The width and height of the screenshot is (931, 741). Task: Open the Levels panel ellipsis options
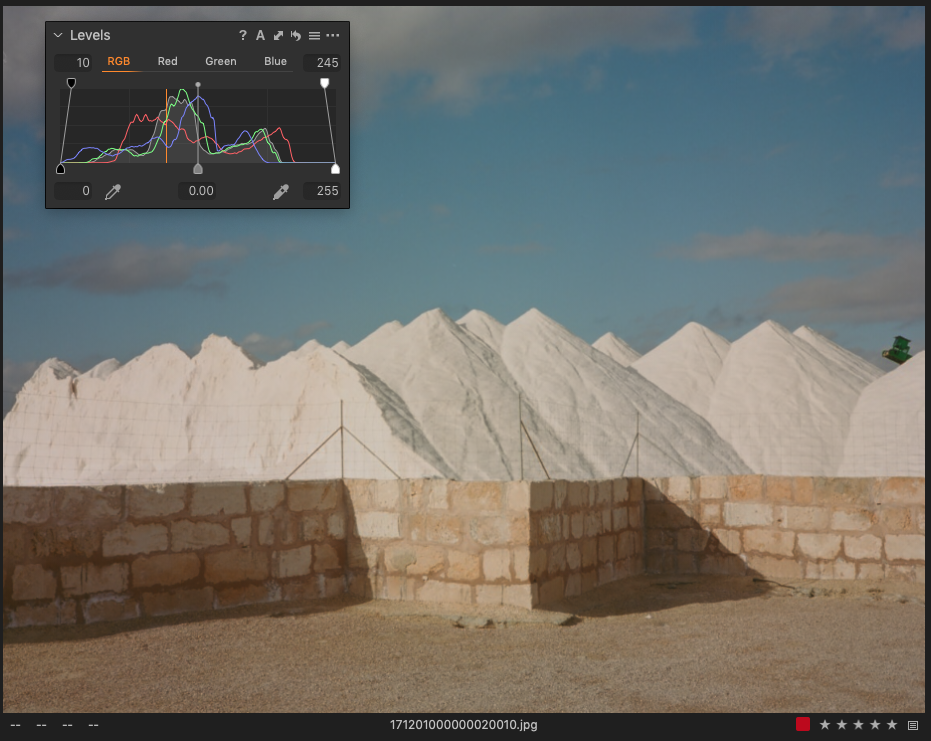[332, 35]
